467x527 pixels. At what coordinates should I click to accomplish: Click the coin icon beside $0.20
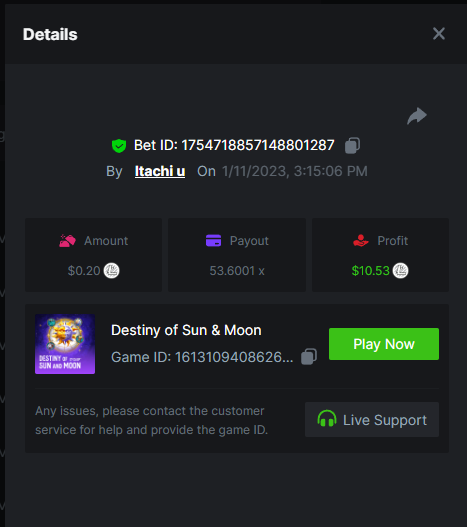click(111, 271)
